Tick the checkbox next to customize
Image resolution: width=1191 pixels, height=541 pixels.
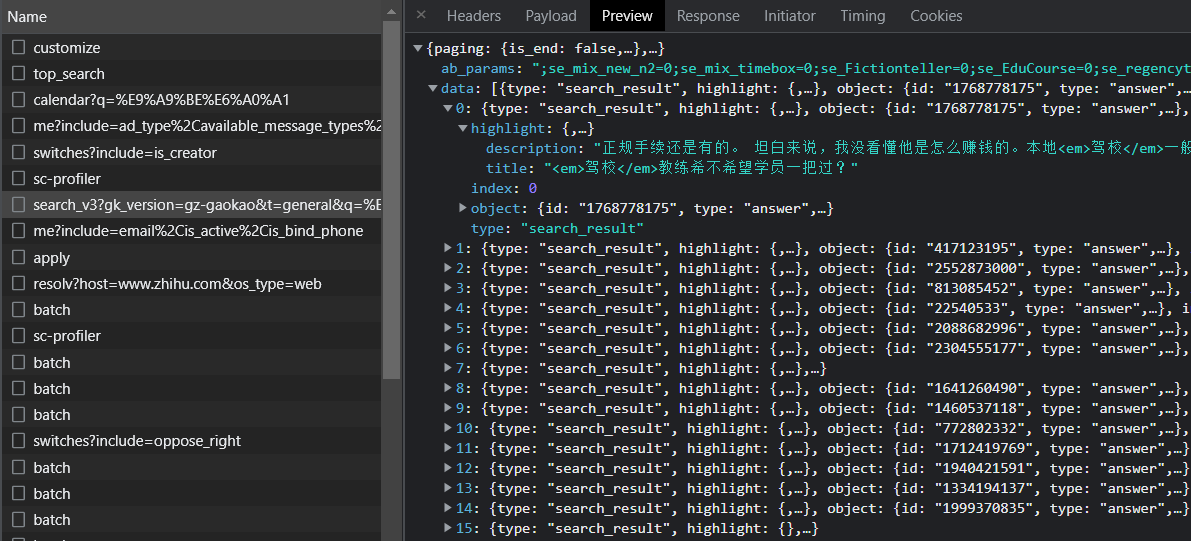(x=18, y=47)
